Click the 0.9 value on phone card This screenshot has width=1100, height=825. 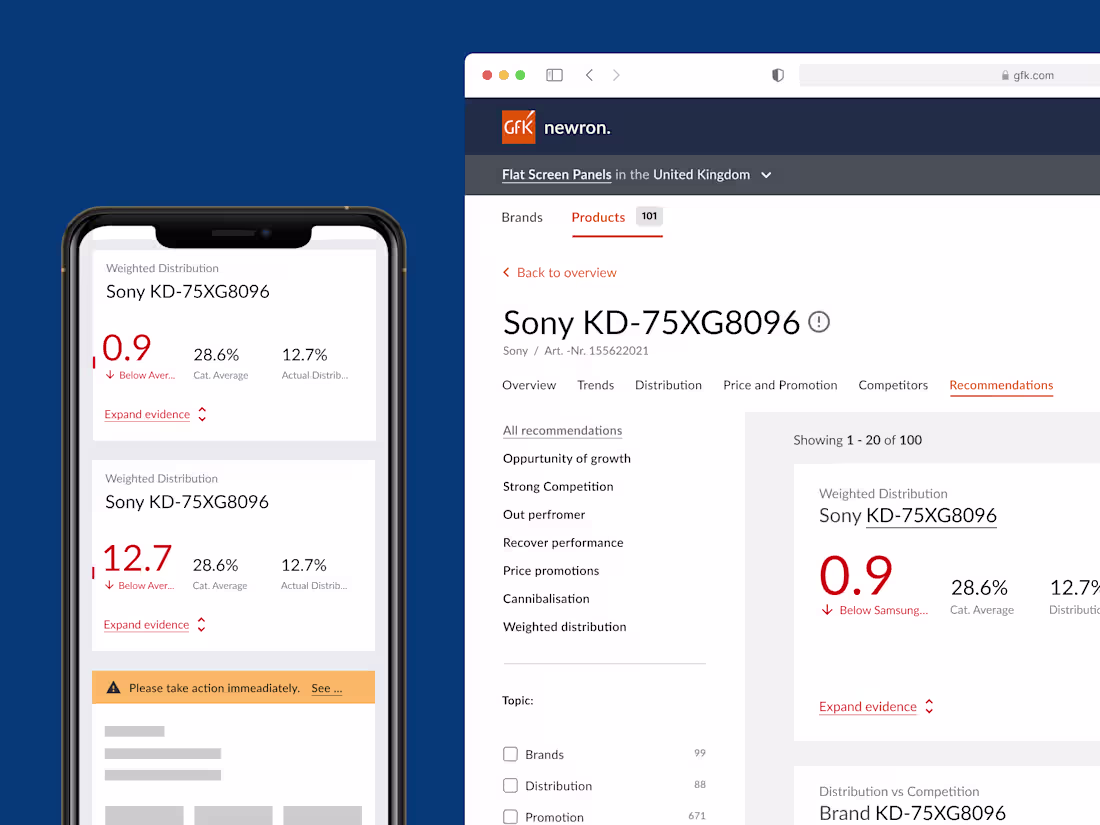[126, 347]
